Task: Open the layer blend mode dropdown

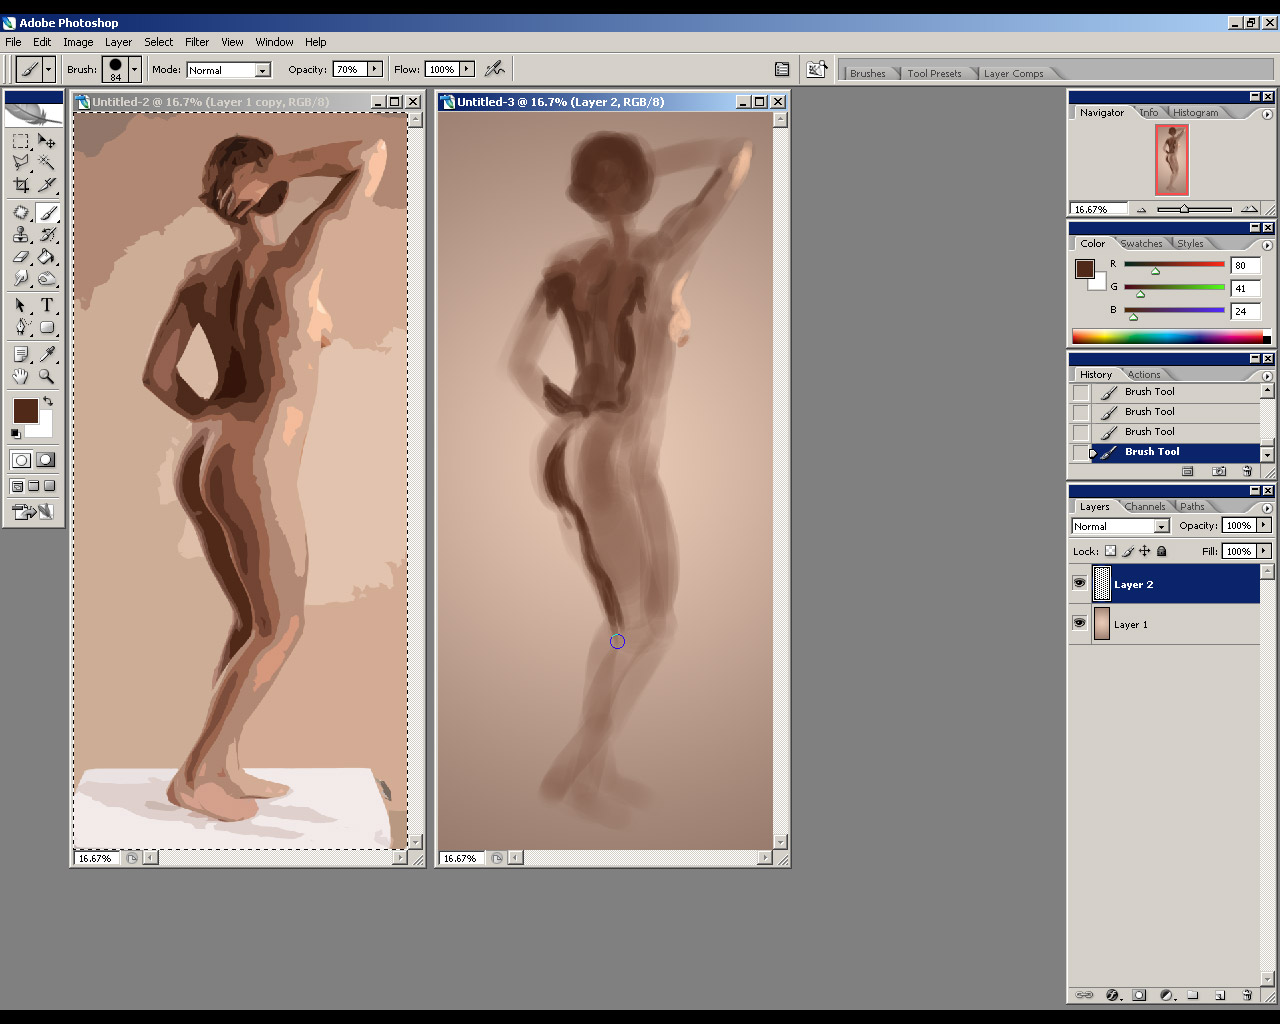Action: point(1161,526)
